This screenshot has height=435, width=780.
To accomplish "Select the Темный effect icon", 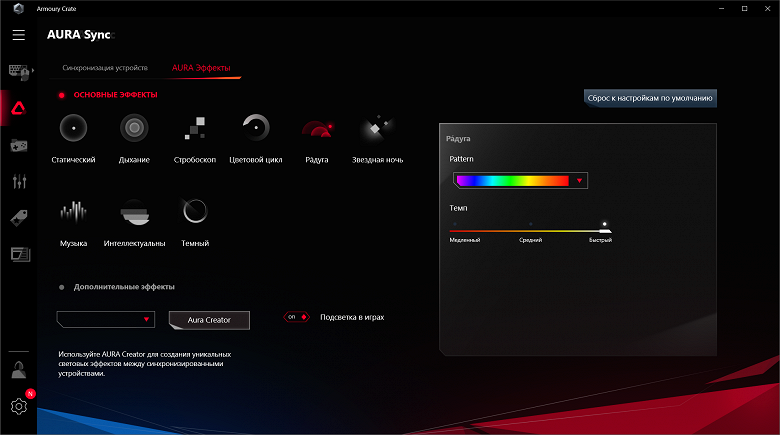I will click(x=195, y=211).
